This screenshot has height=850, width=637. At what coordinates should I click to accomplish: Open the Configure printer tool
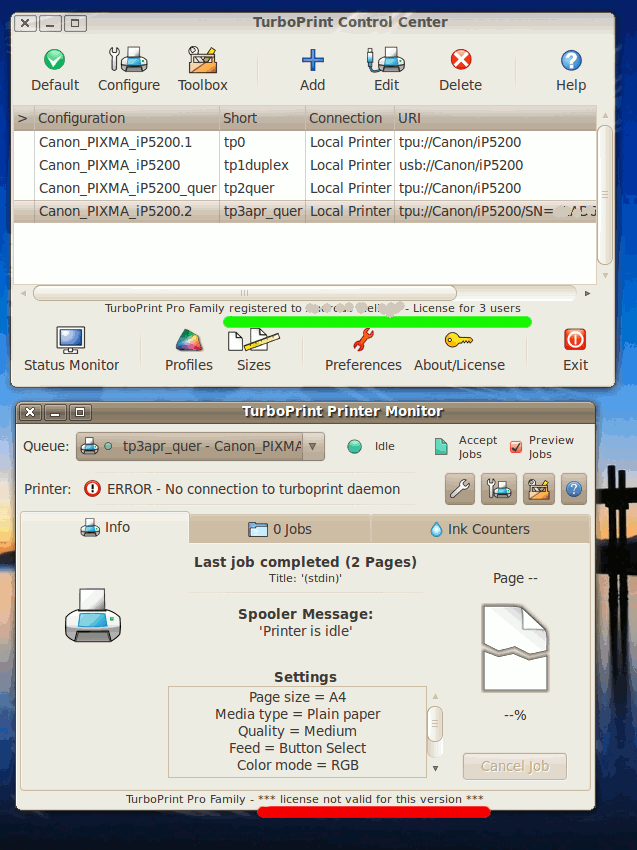coord(129,70)
